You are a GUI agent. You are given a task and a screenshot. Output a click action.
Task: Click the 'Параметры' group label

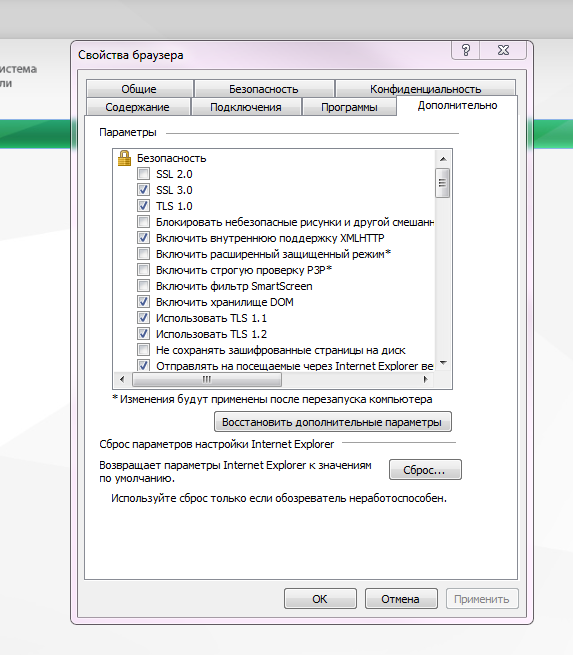tap(128, 132)
